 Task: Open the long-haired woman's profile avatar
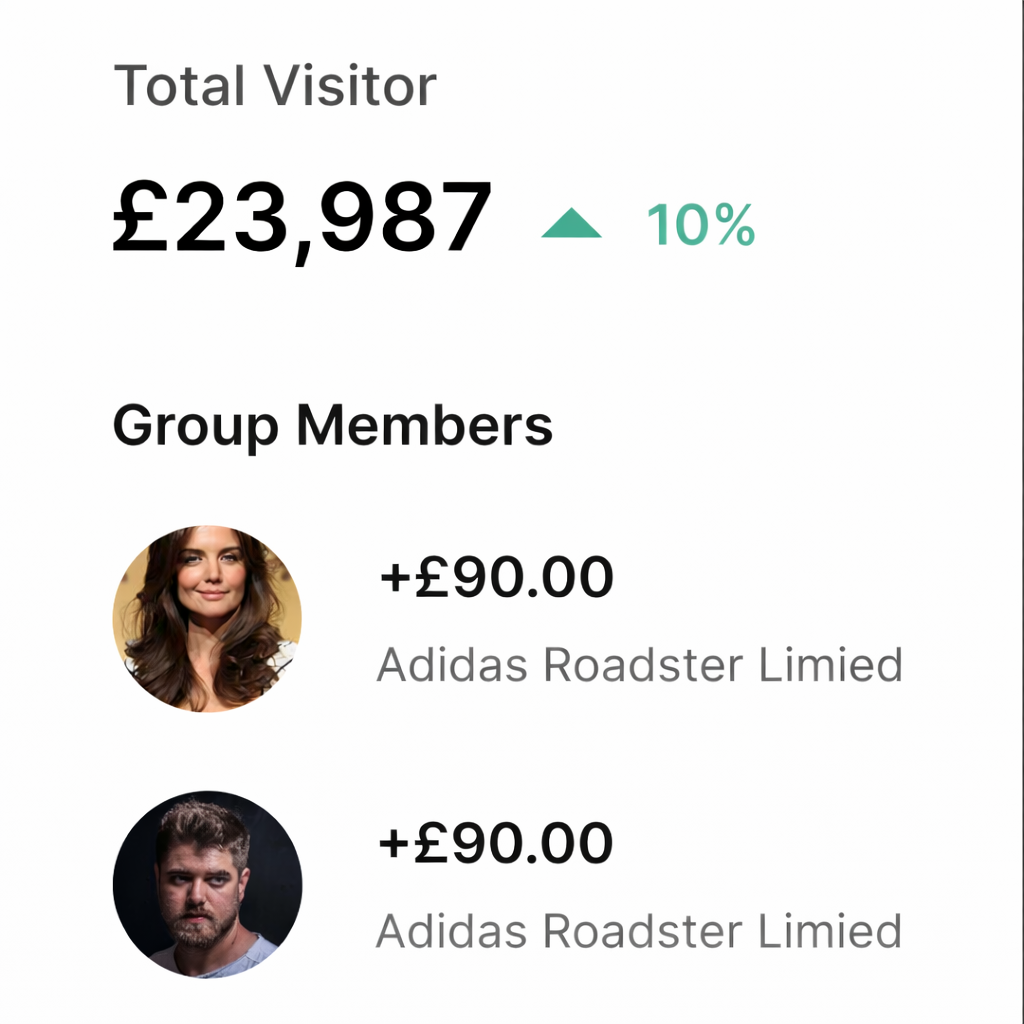point(207,619)
